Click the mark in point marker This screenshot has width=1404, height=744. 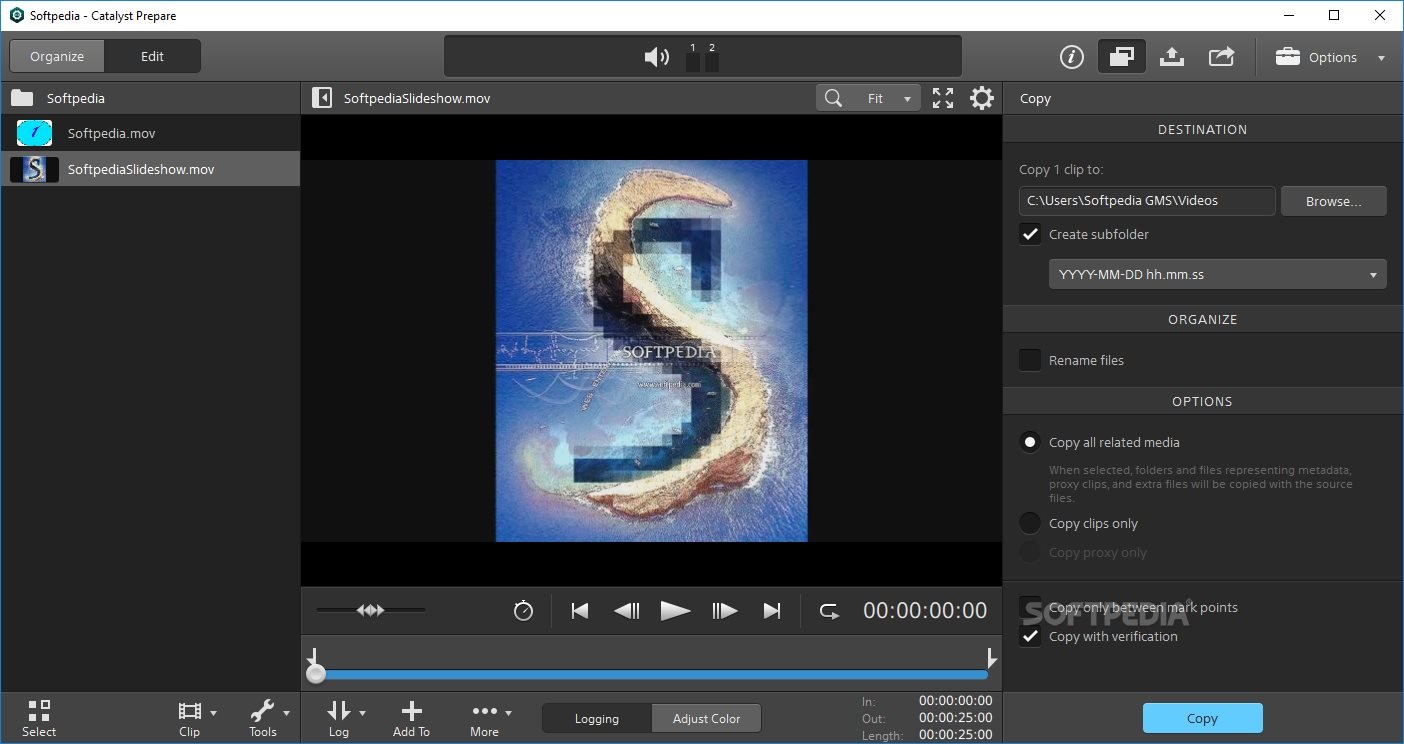coord(313,656)
